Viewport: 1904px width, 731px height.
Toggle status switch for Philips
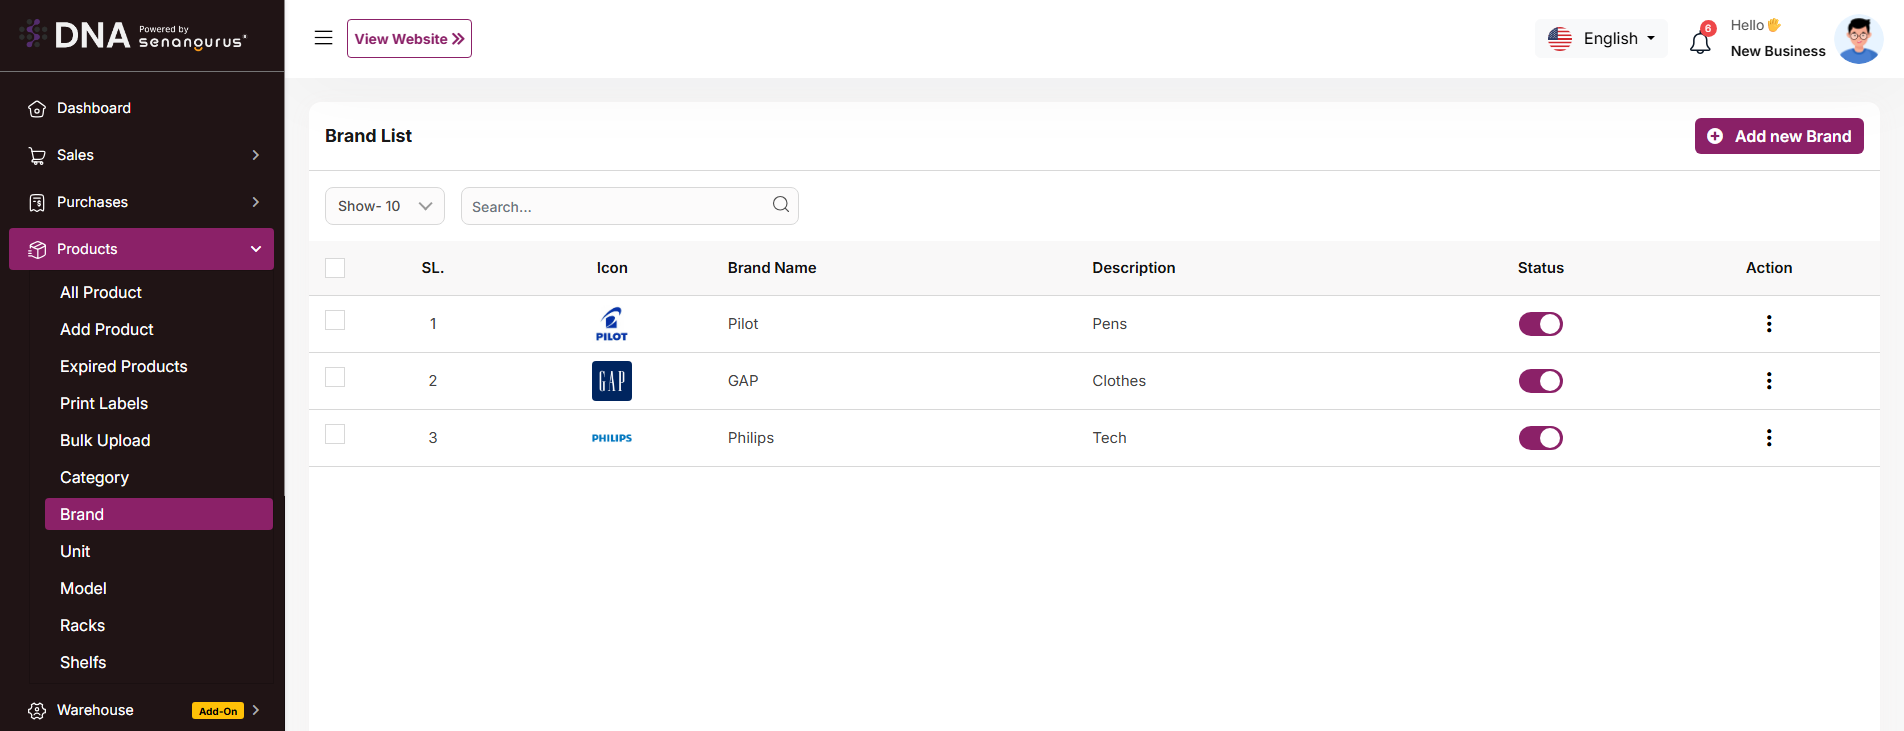pyautogui.click(x=1540, y=438)
